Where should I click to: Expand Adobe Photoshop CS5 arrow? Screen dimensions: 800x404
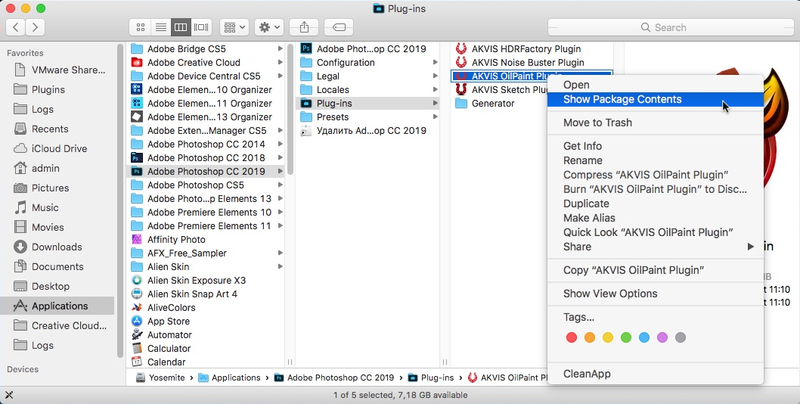[280, 185]
